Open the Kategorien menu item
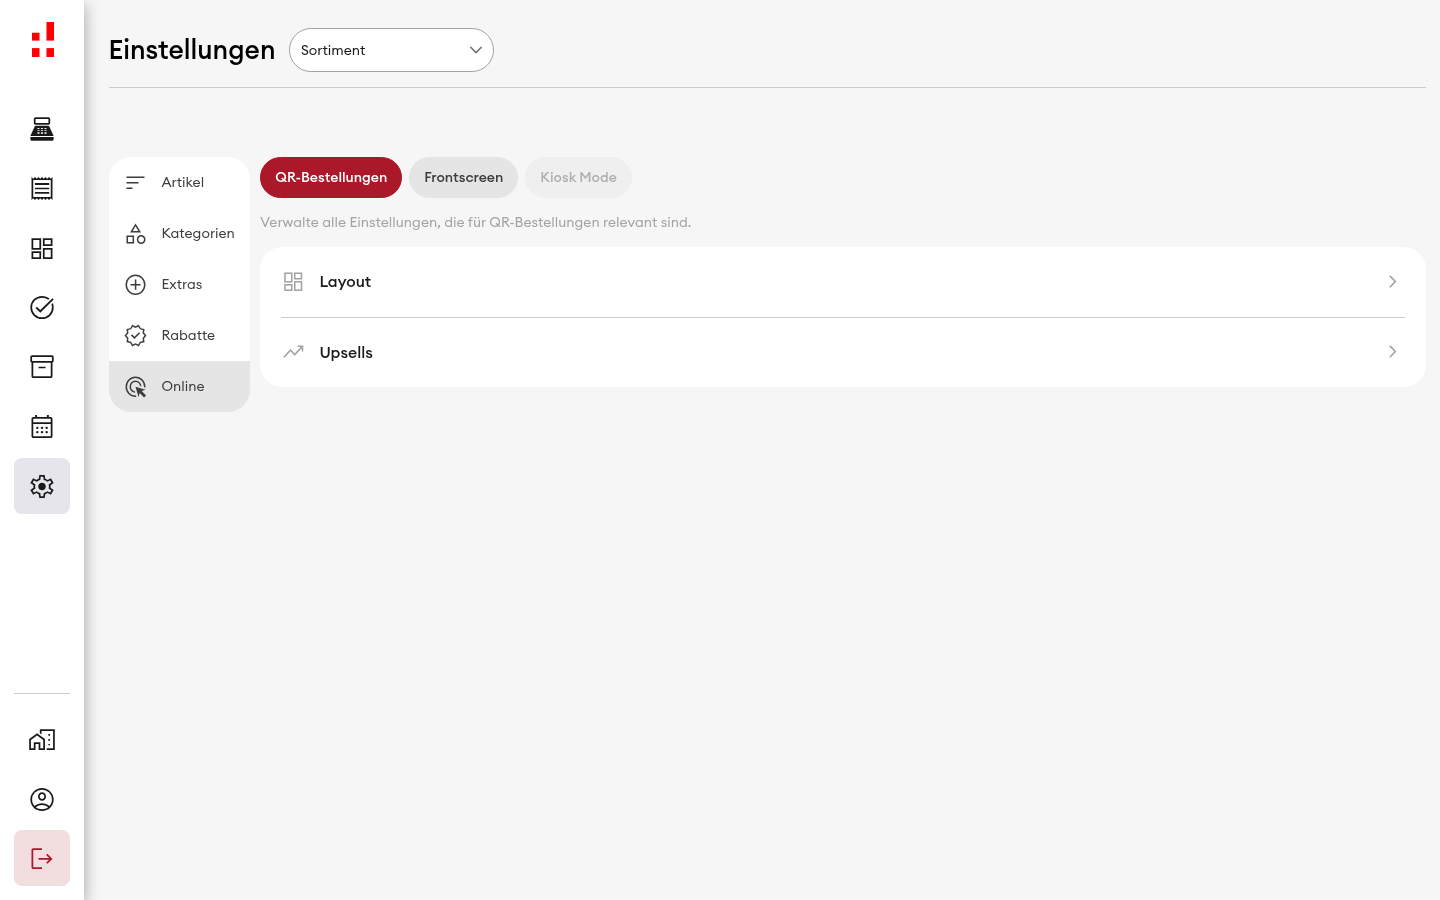This screenshot has width=1440, height=900. coord(179,233)
